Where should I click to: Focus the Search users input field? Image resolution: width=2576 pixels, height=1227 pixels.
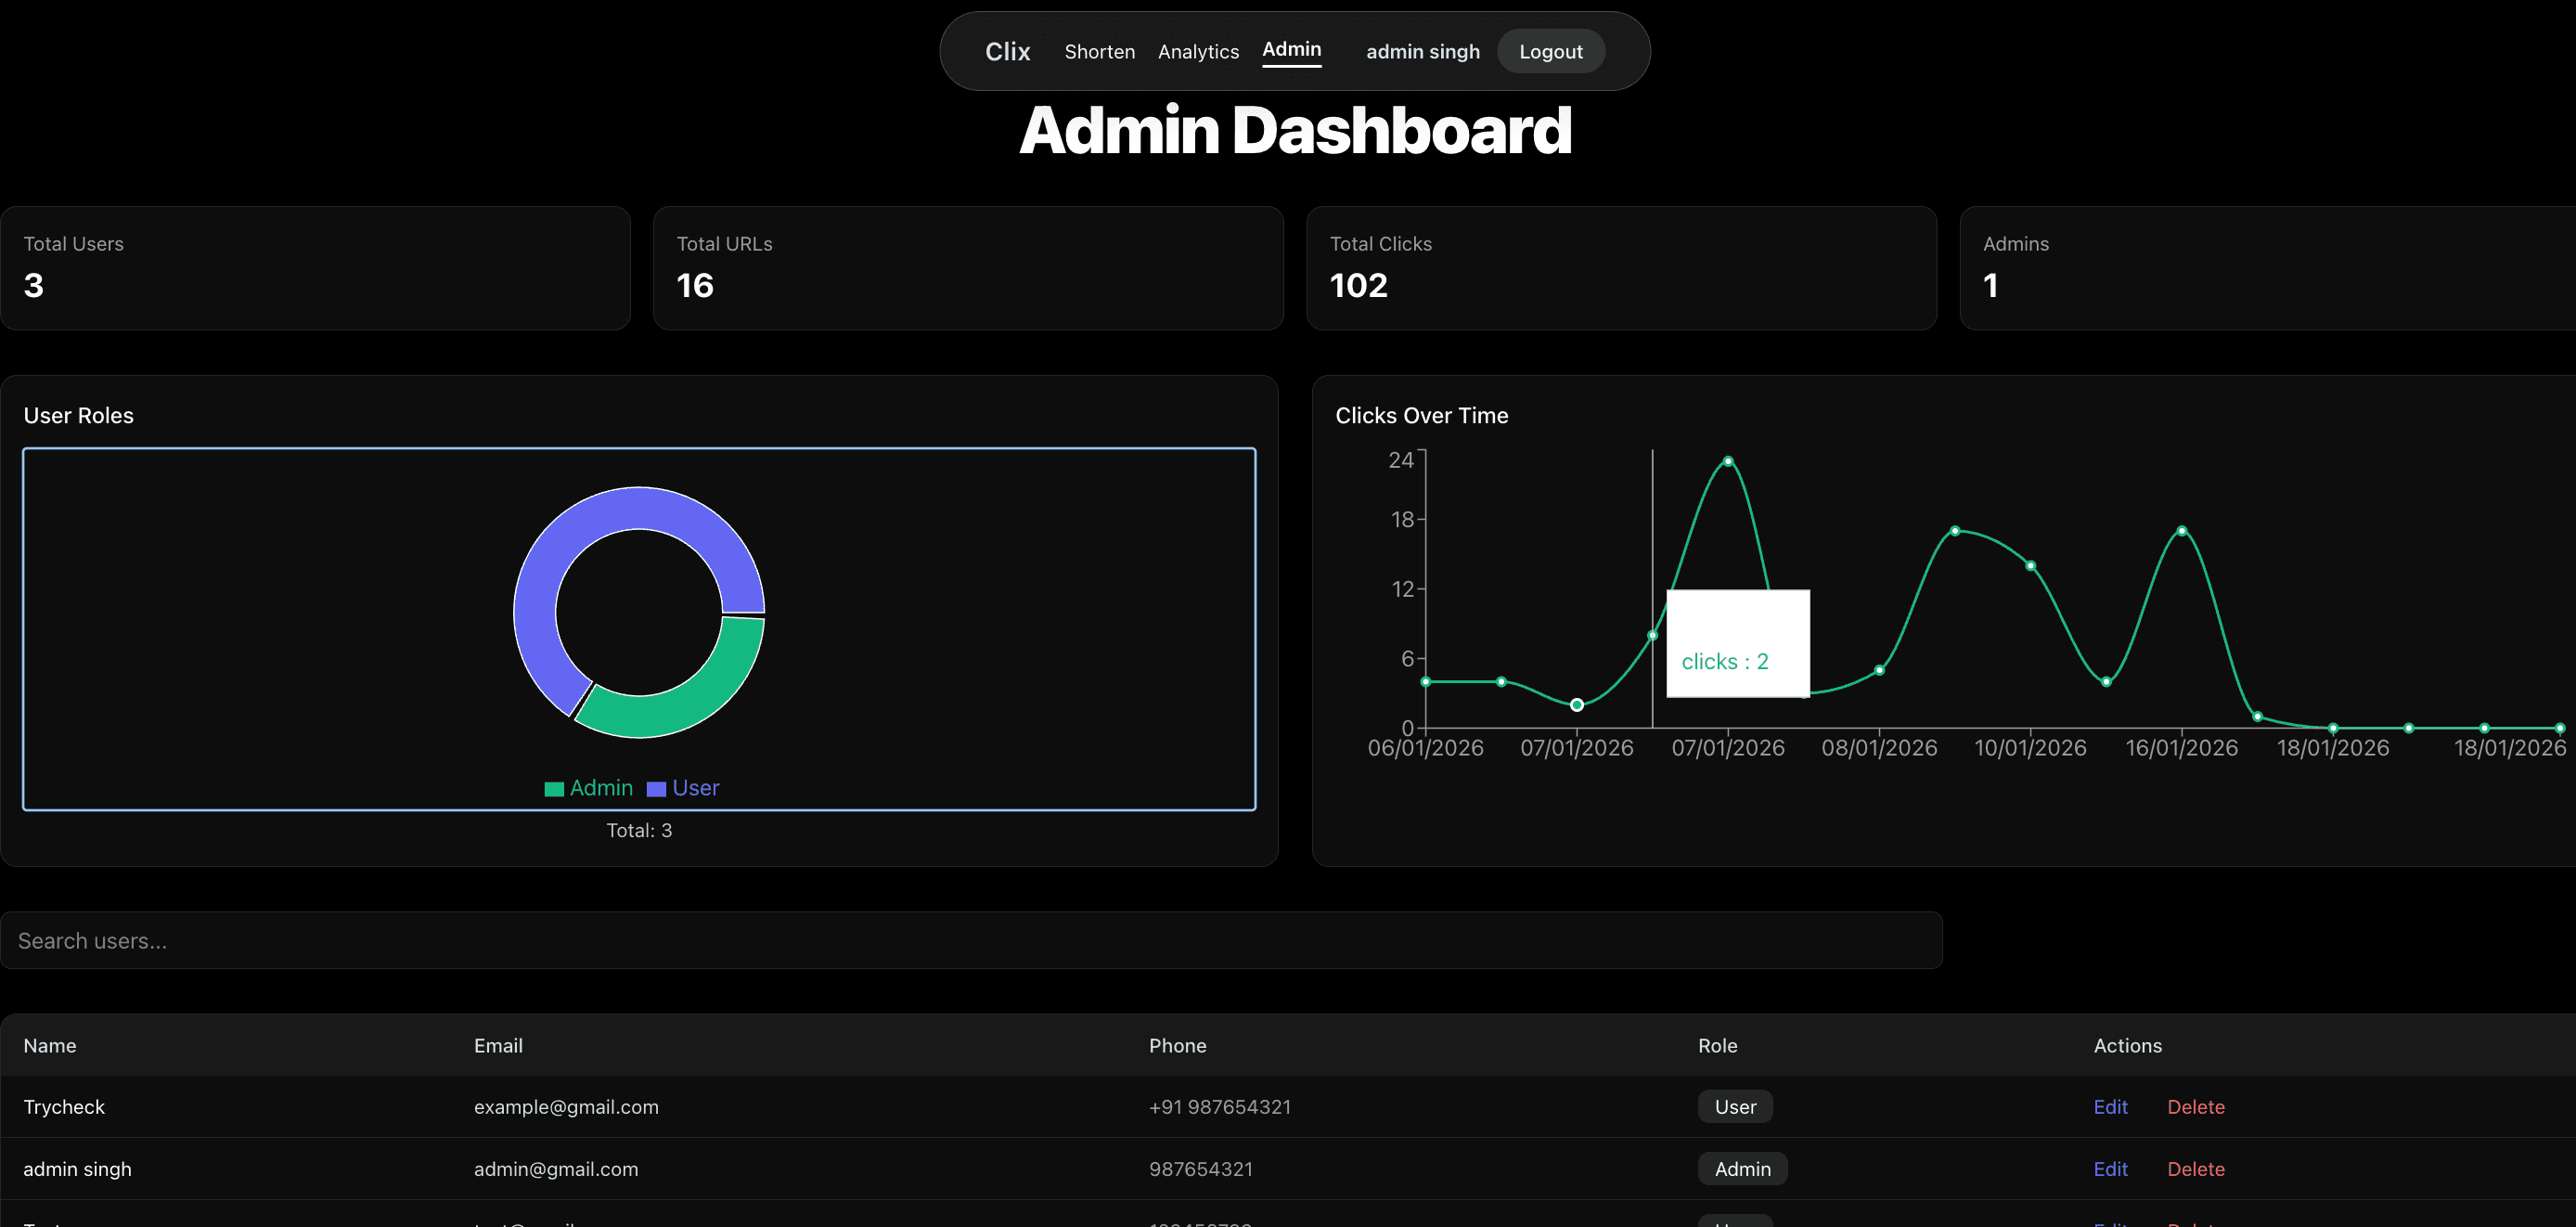(x=971, y=940)
